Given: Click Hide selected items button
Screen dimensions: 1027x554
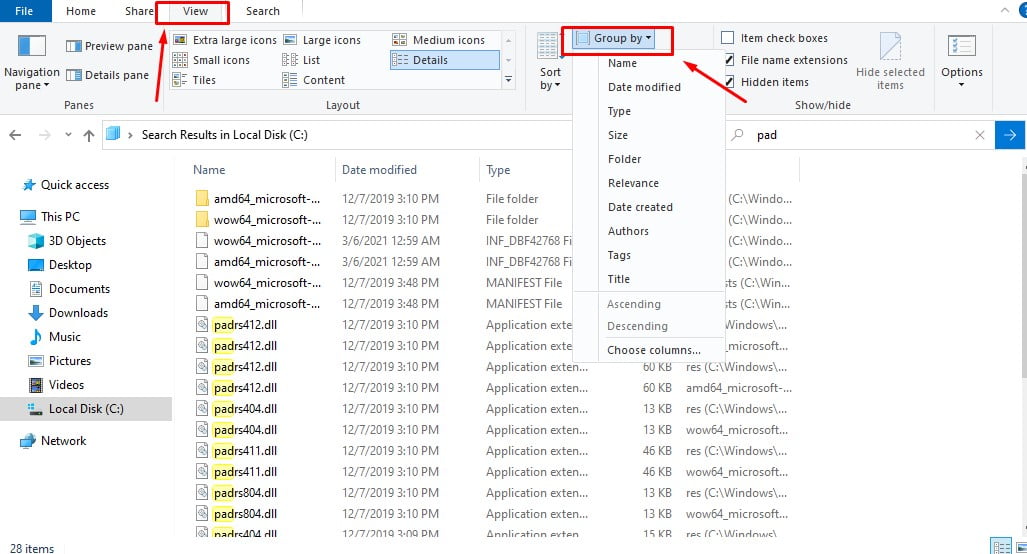Looking at the screenshot, I should point(889,62).
